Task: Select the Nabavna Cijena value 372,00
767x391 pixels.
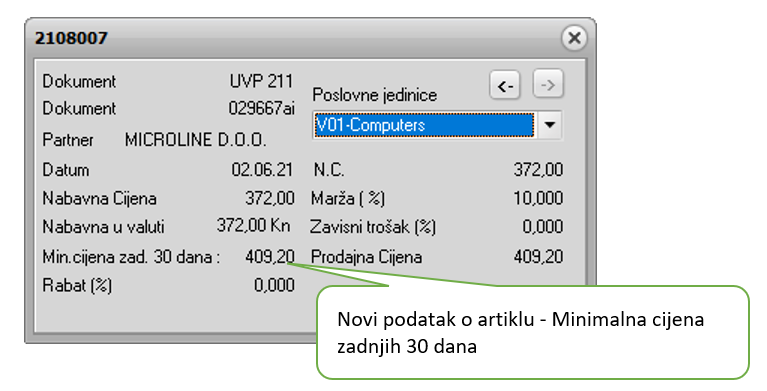Action: click(270, 198)
